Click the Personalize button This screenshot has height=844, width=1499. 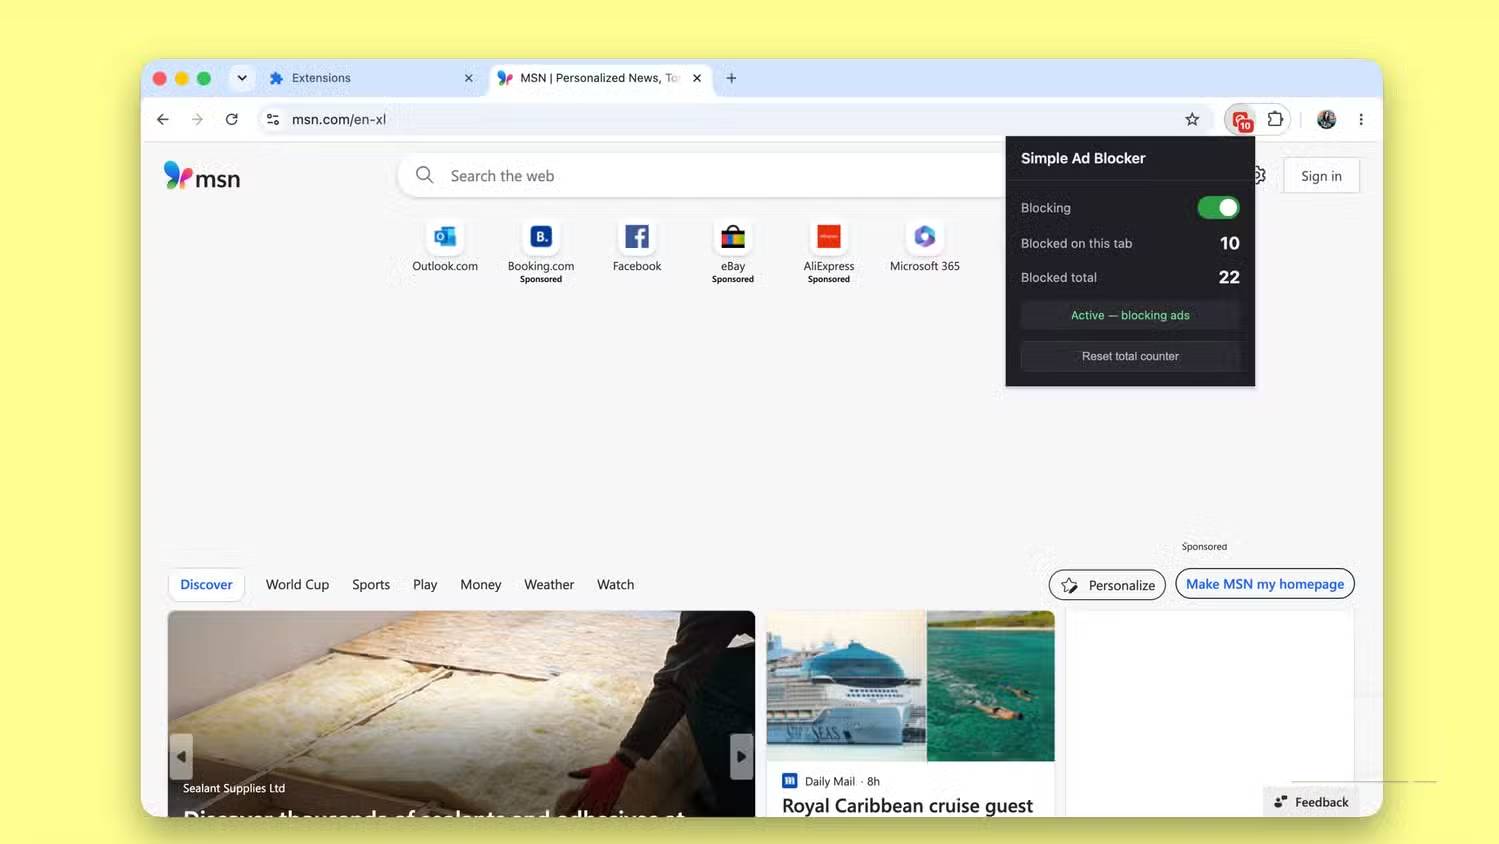click(1107, 585)
